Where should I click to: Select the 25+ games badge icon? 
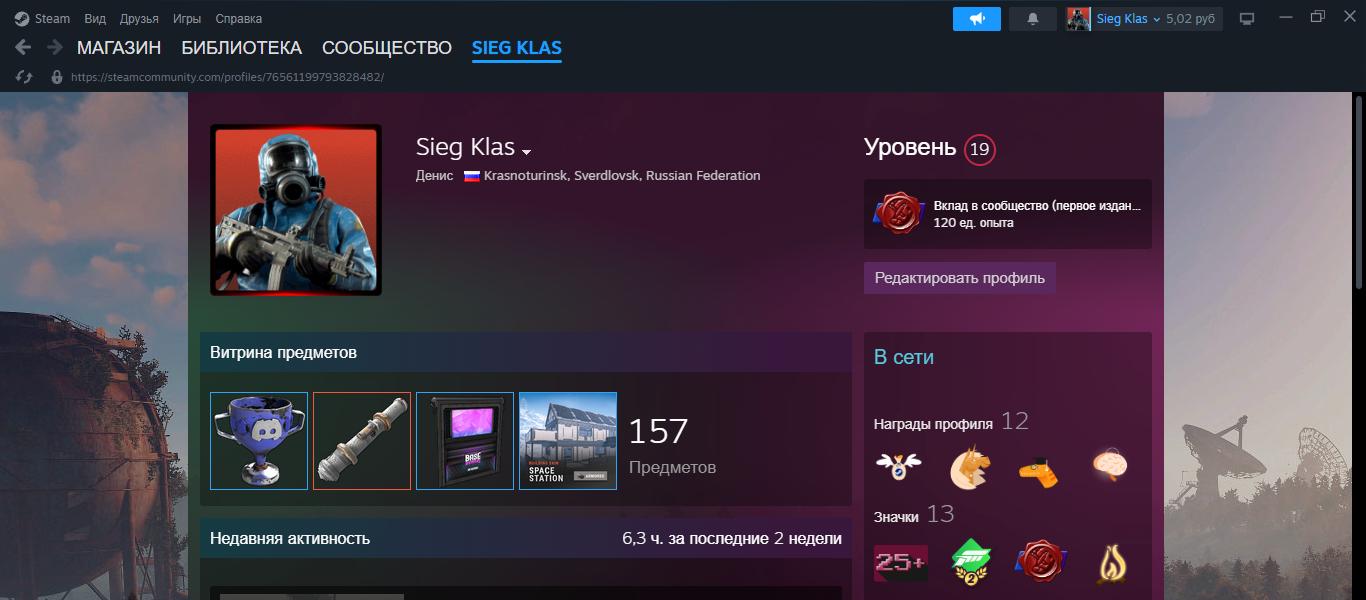(901, 563)
